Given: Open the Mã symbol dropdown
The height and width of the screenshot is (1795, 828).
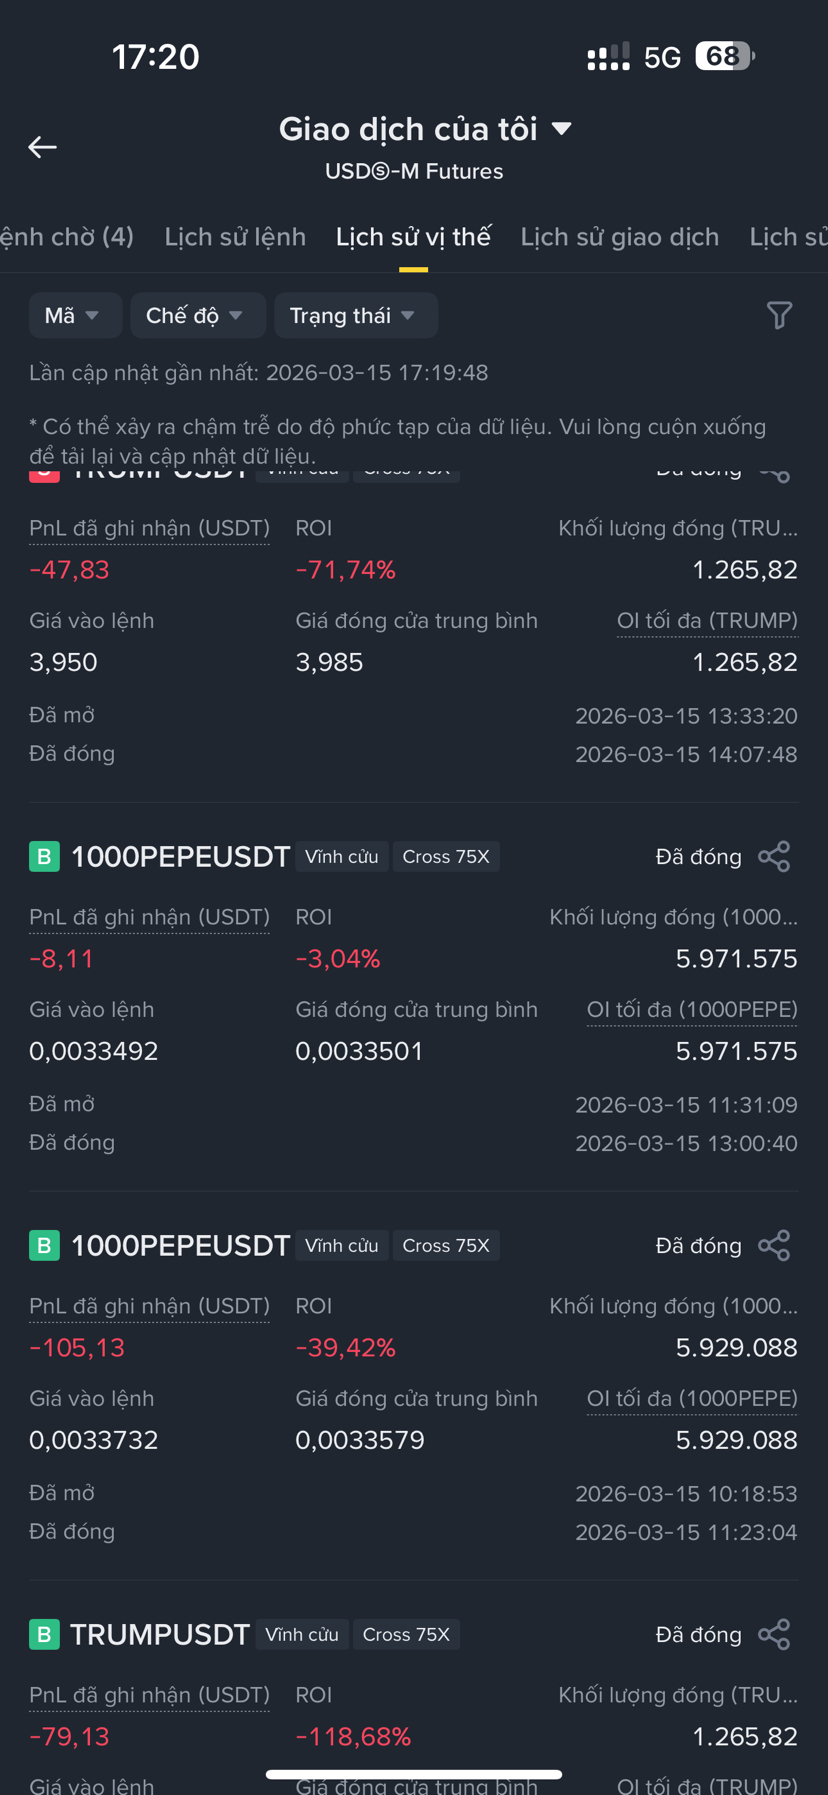Looking at the screenshot, I should (x=73, y=316).
